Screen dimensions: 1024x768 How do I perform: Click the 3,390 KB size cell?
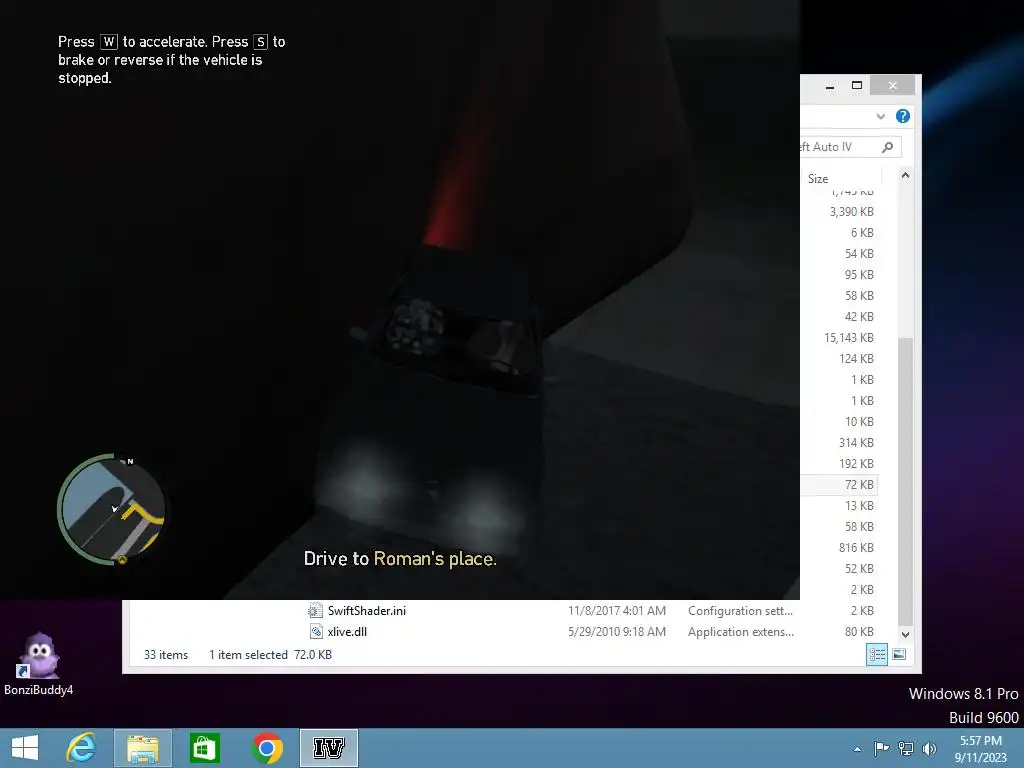pos(852,212)
